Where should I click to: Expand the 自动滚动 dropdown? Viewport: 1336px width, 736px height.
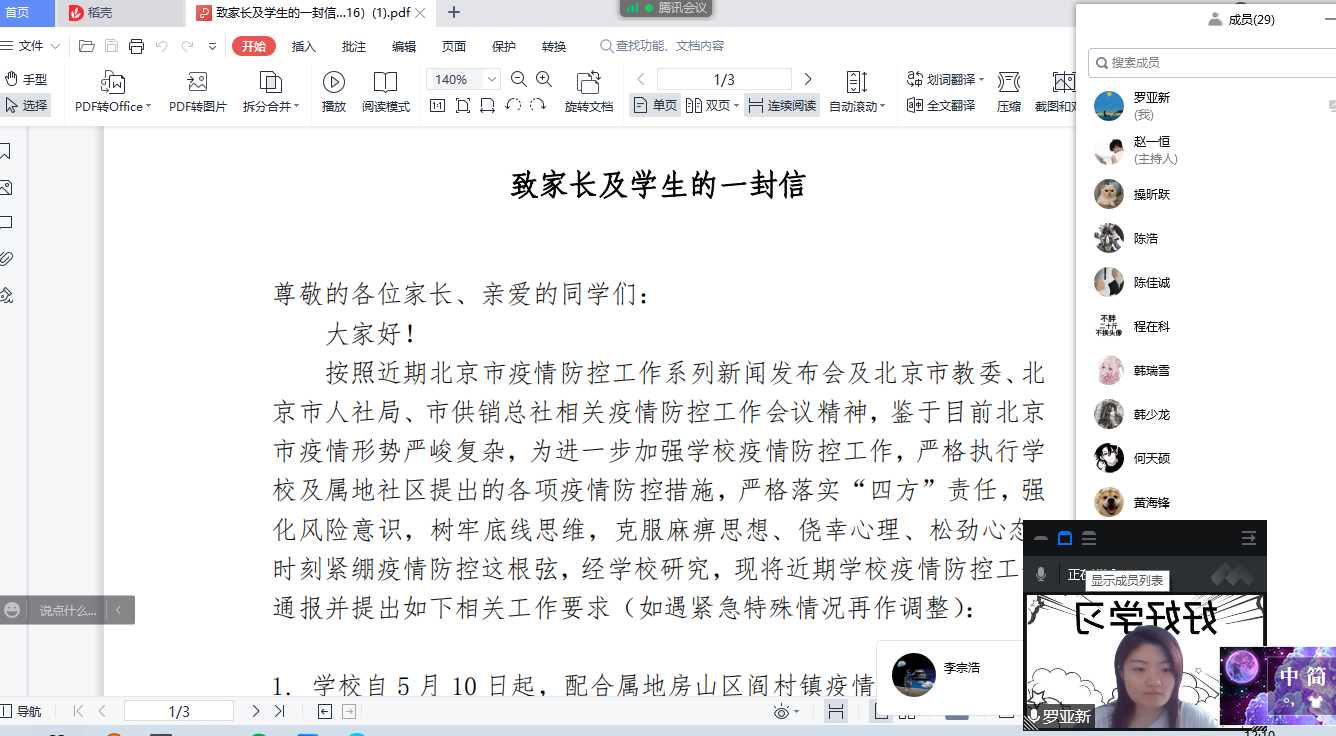(857, 106)
